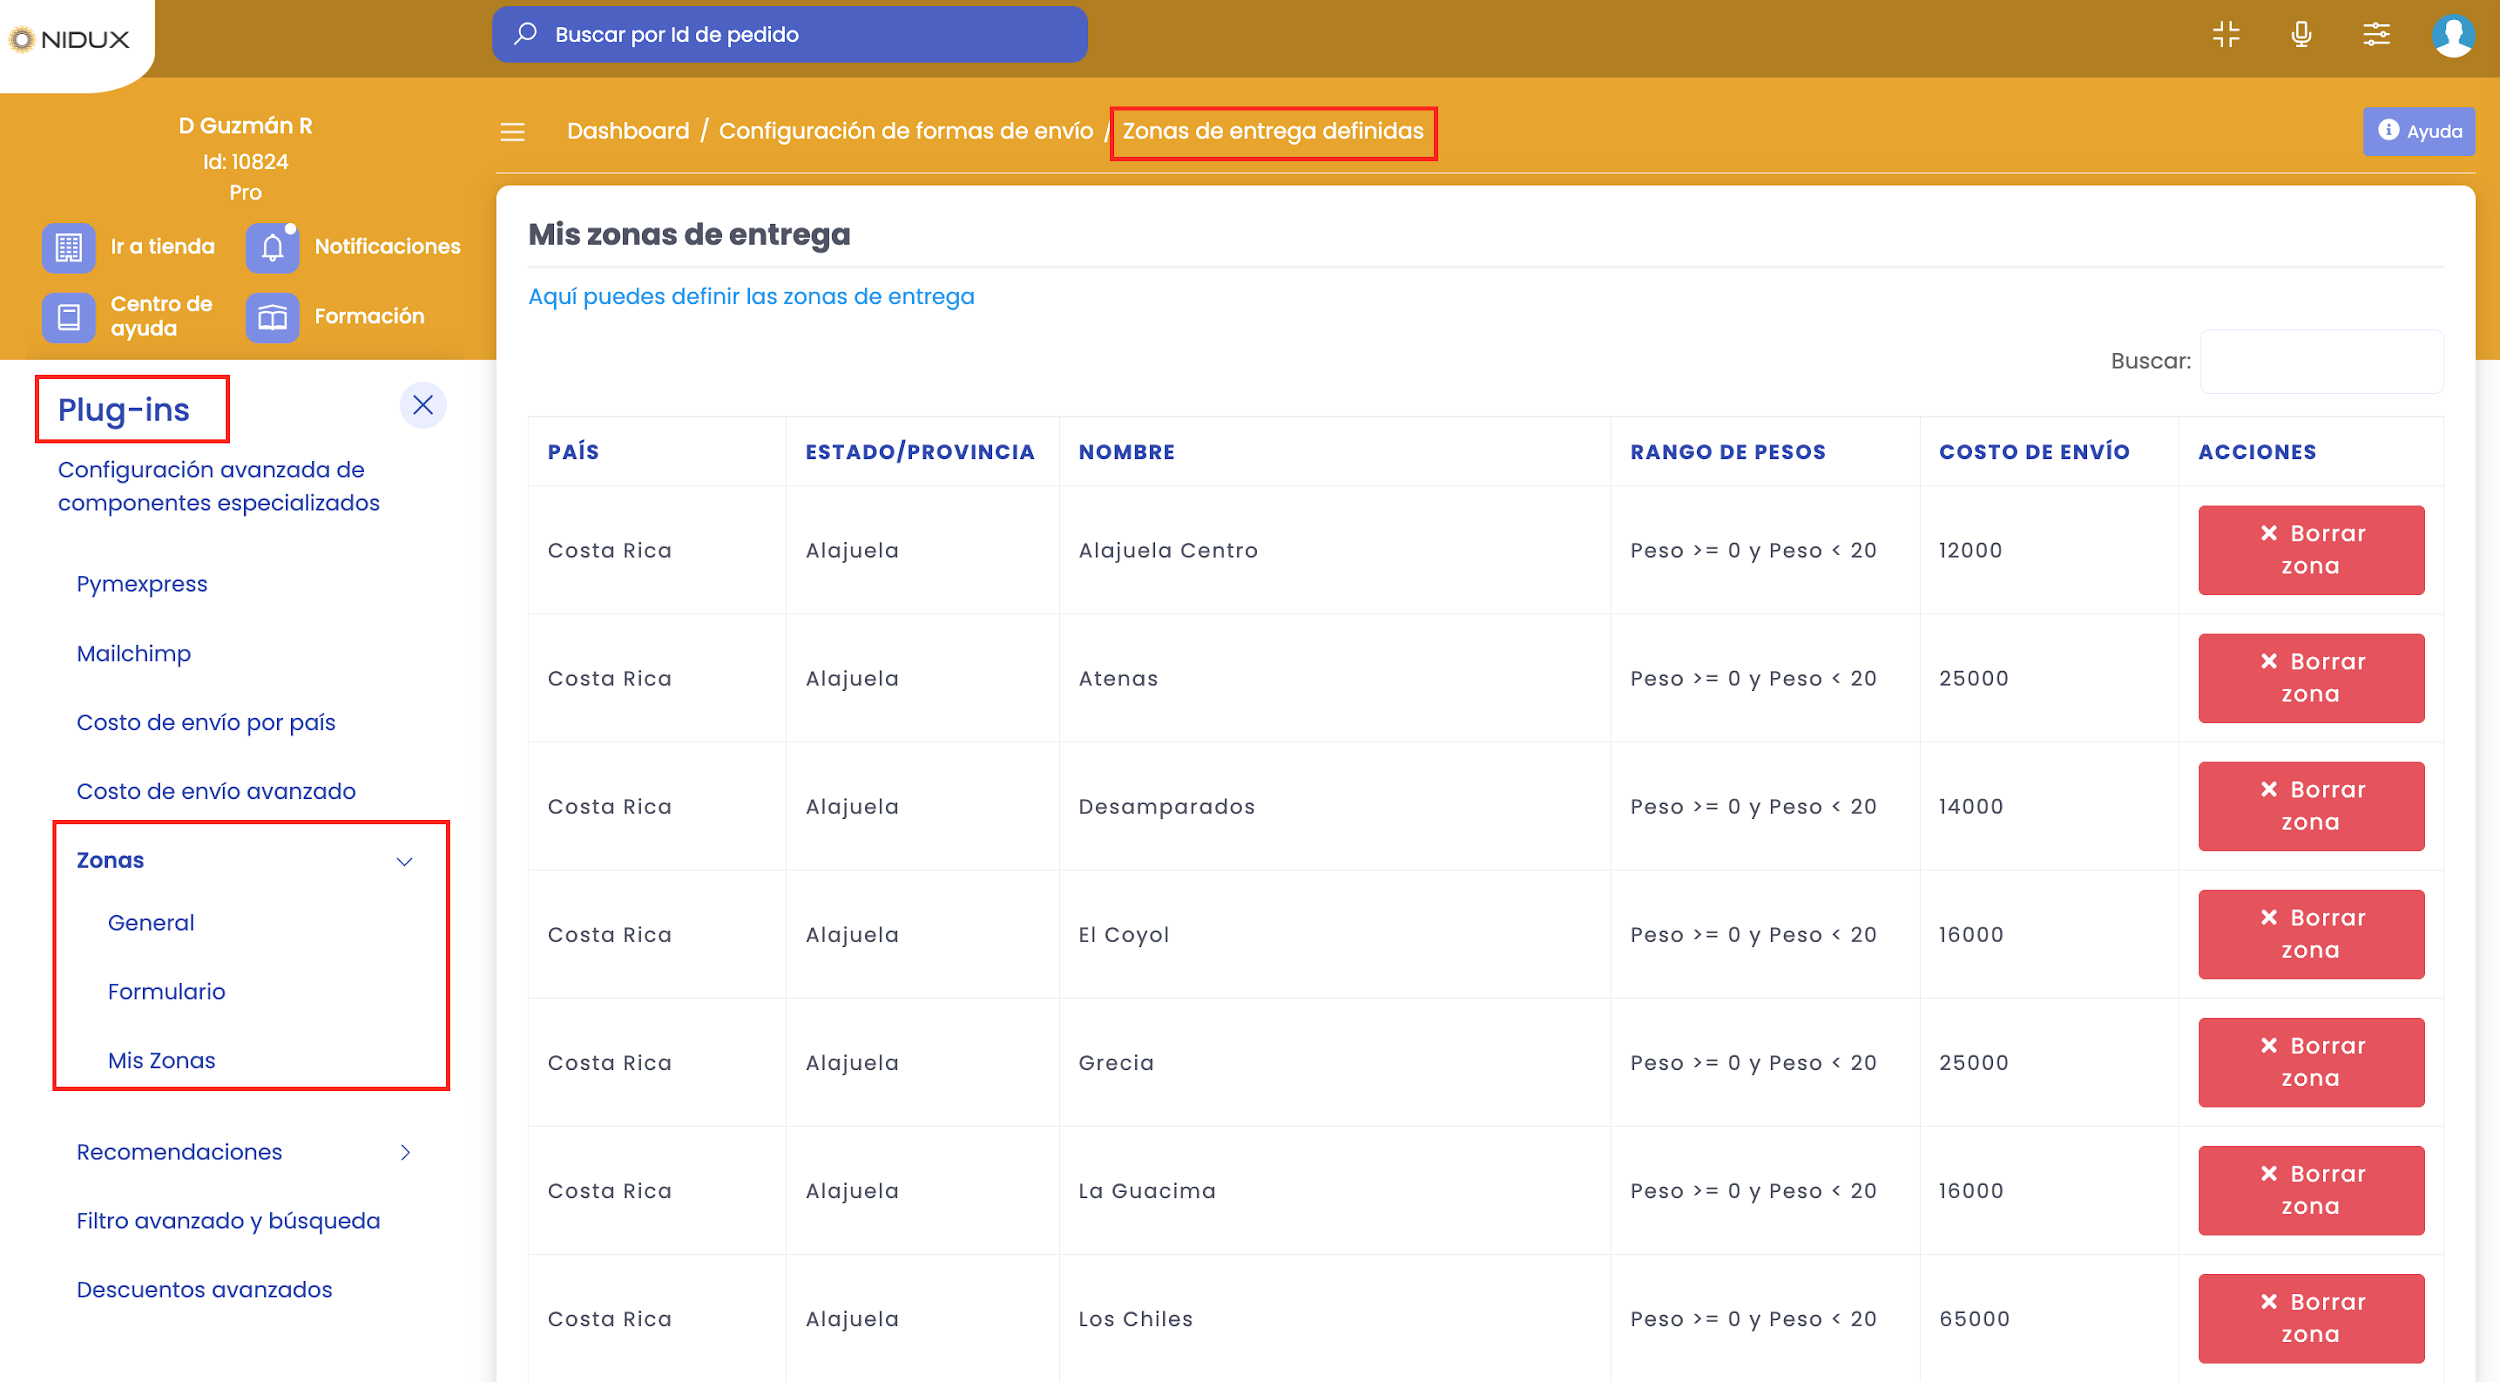Click the Centro de ayuda icon
Viewport: 2500px width, 1382px height.
[x=68, y=317]
